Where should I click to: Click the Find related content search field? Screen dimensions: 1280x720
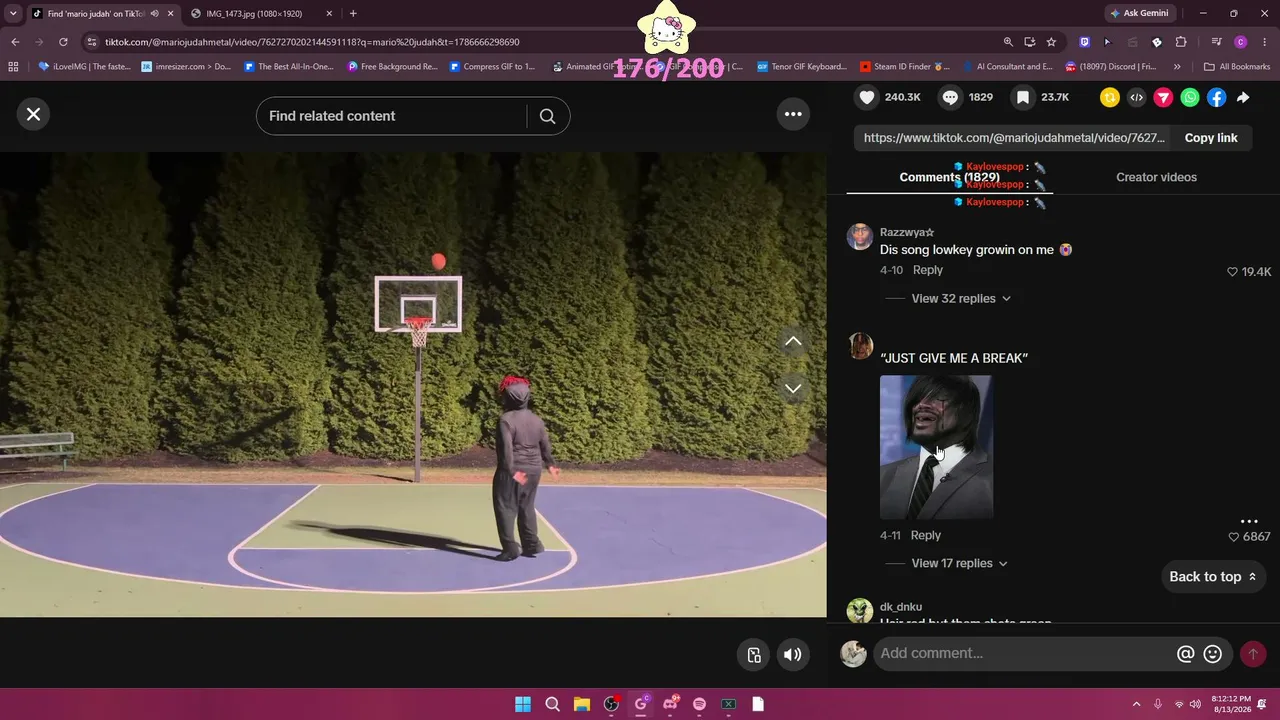point(391,116)
